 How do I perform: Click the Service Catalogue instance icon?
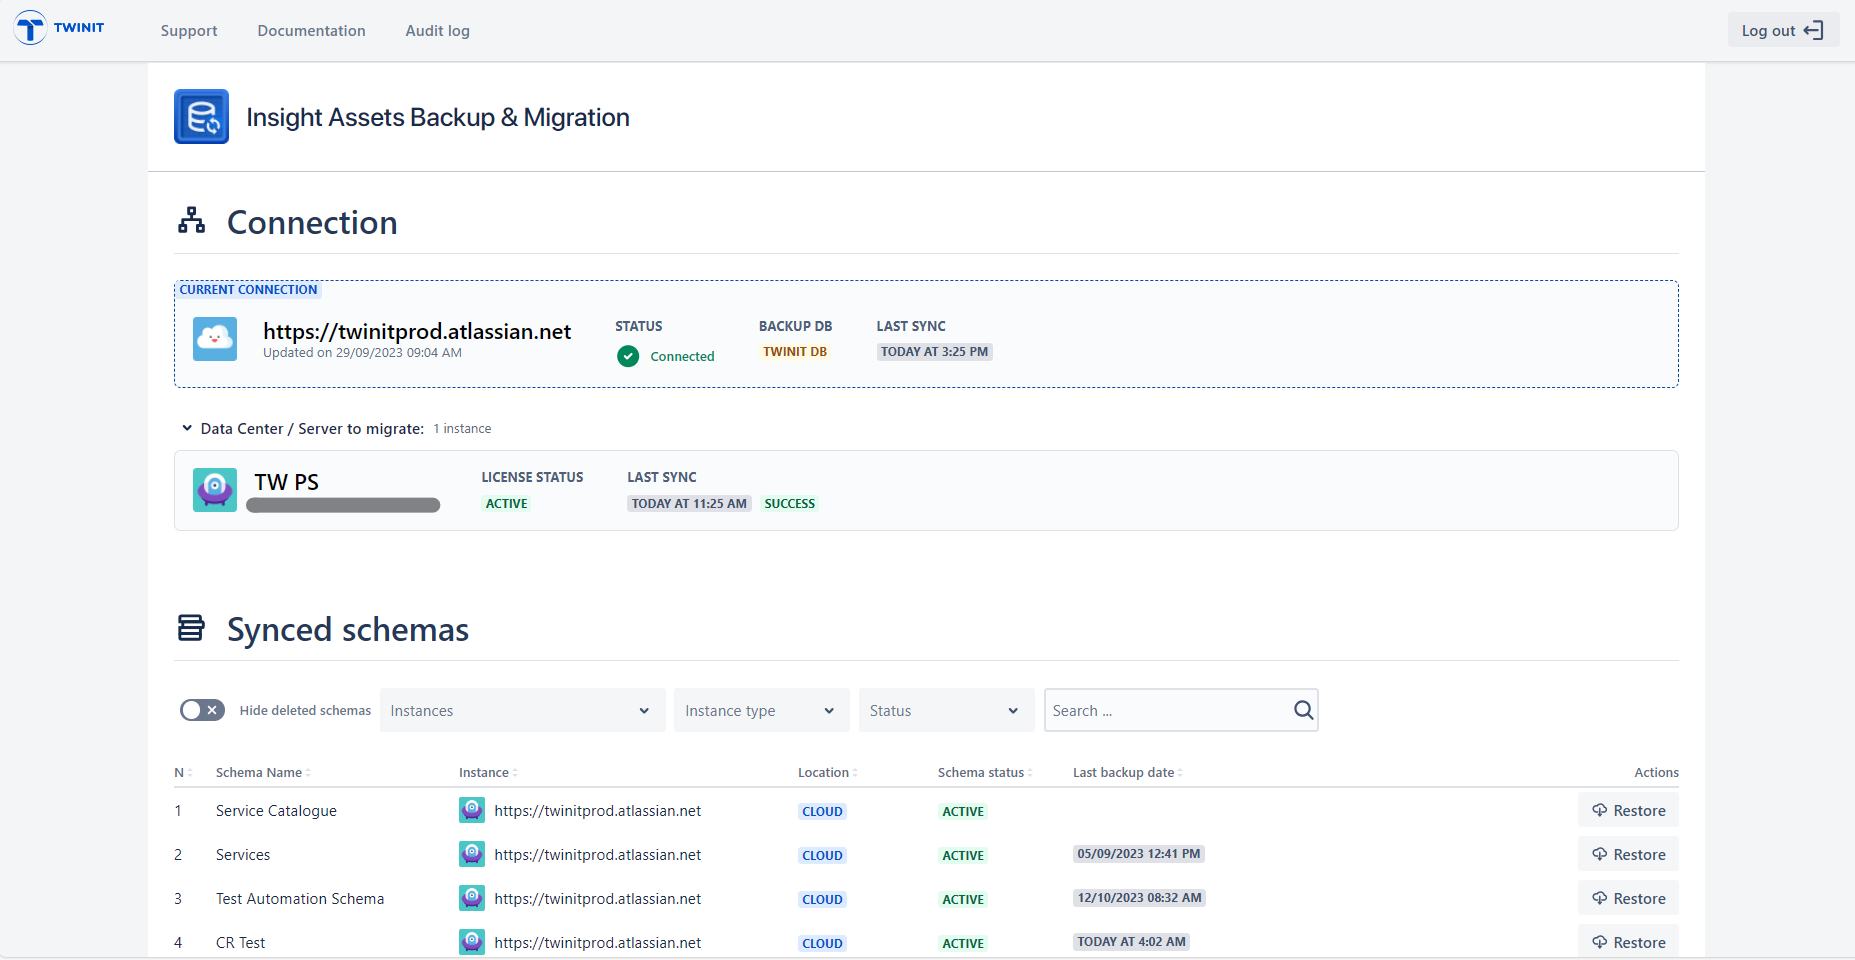pos(472,810)
